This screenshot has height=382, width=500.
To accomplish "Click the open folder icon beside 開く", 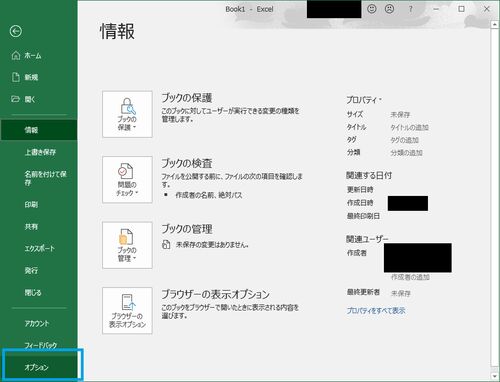I will [15, 99].
